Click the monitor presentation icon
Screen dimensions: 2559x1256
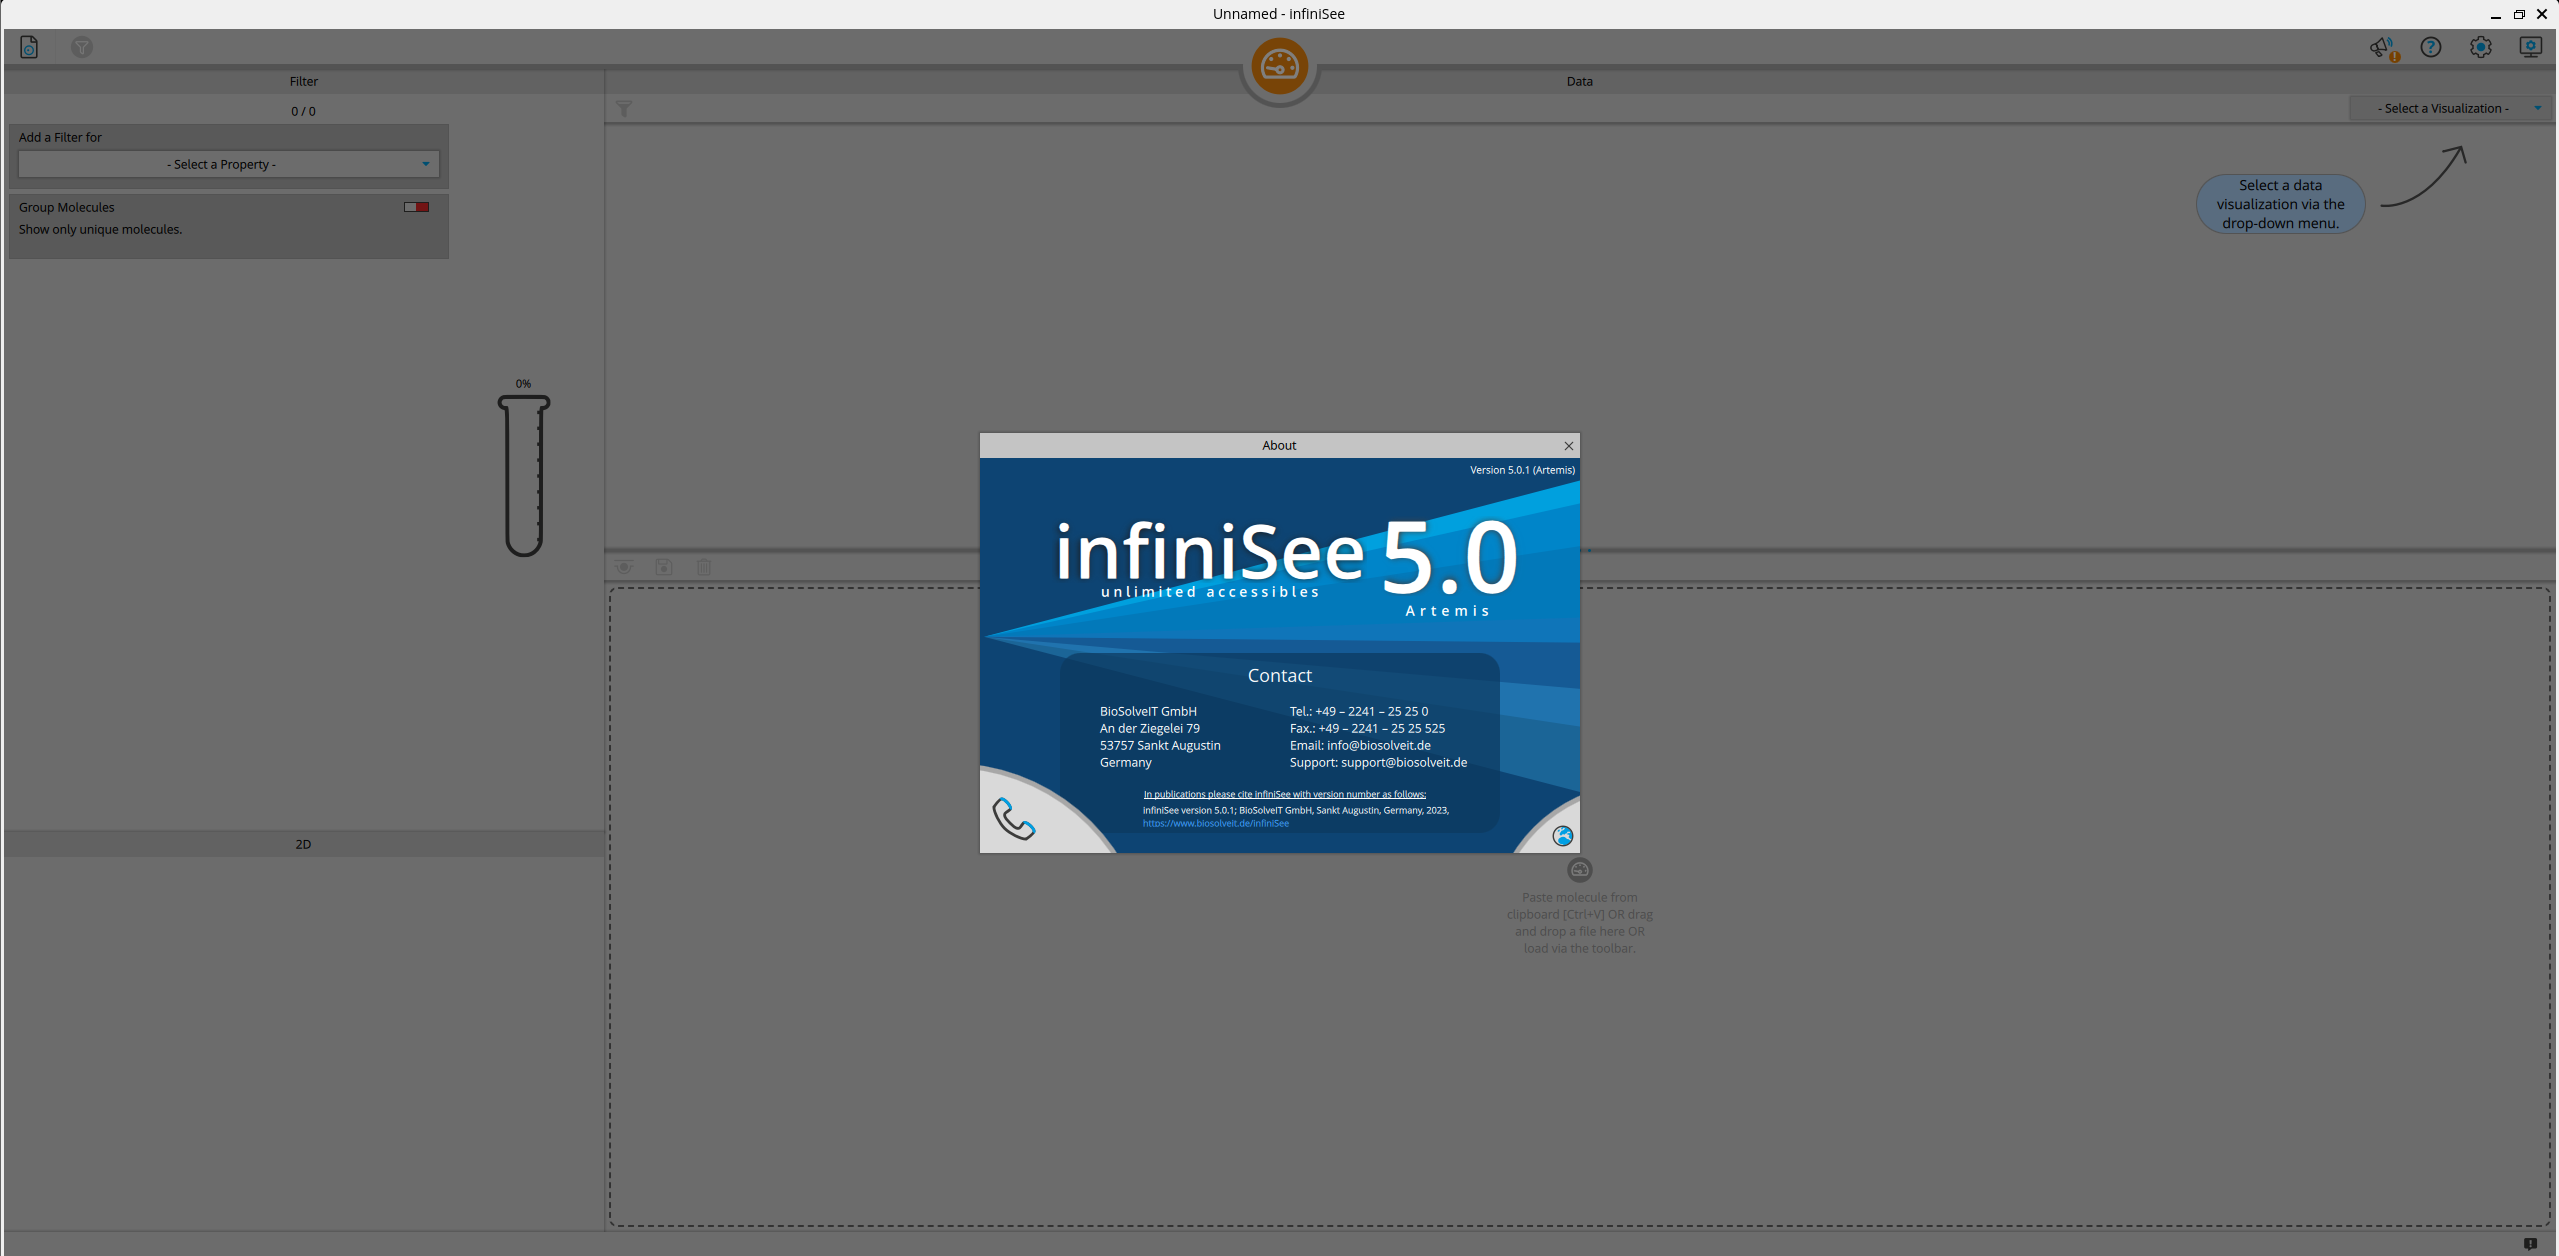point(2531,47)
